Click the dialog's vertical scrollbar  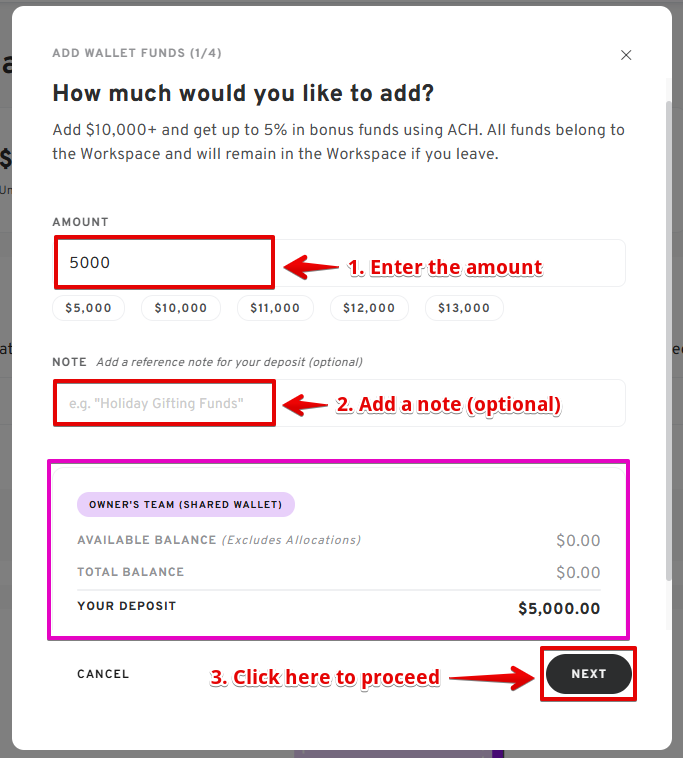[x=669, y=340]
